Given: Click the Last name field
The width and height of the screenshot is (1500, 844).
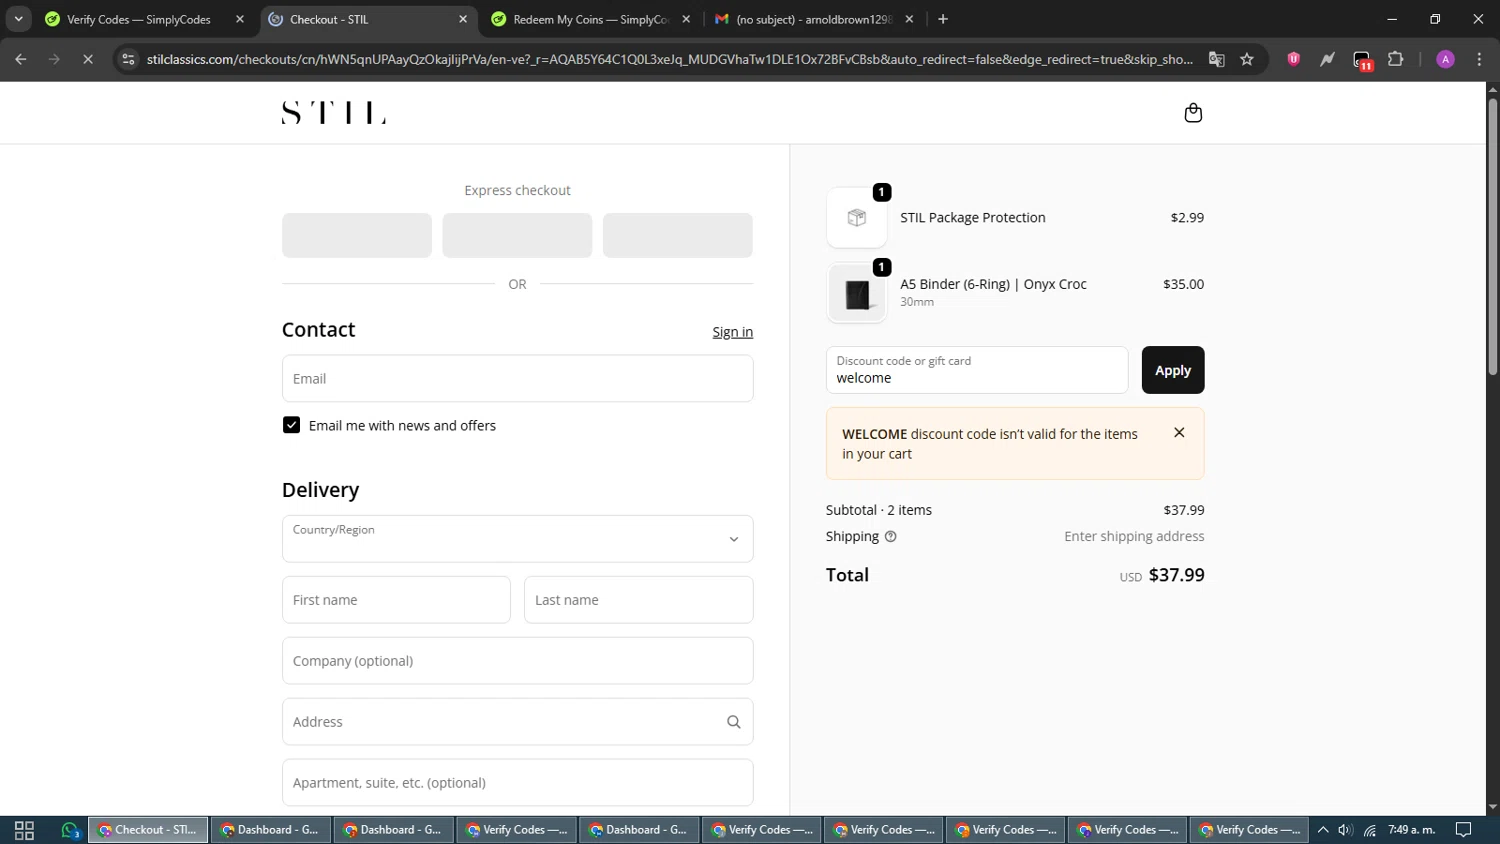Looking at the screenshot, I should click(x=638, y=600).
